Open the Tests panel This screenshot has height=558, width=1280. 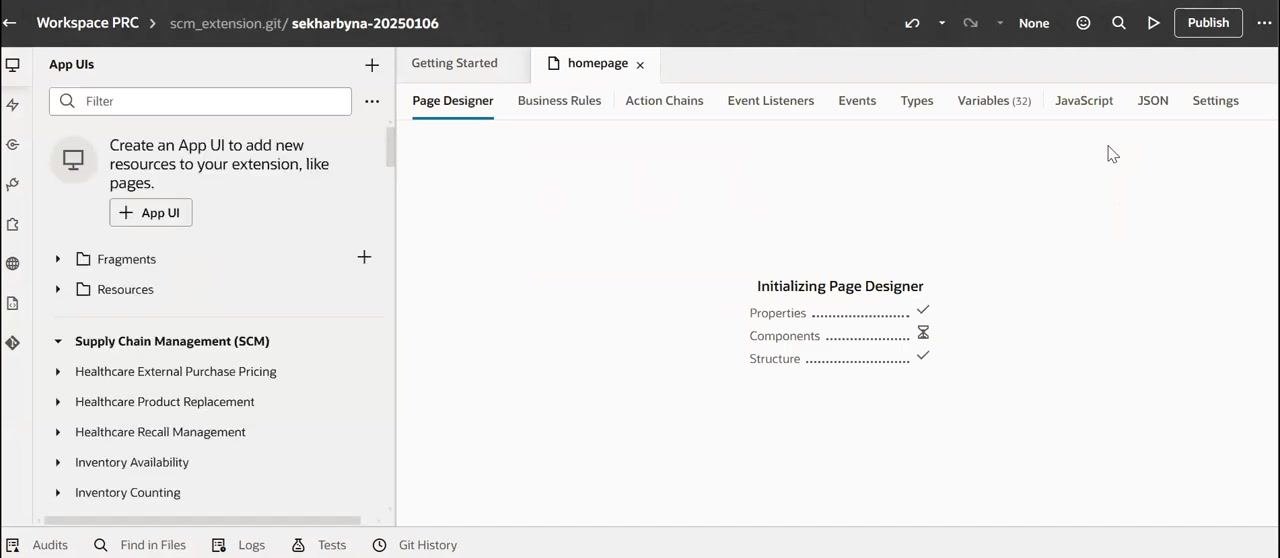319,545
